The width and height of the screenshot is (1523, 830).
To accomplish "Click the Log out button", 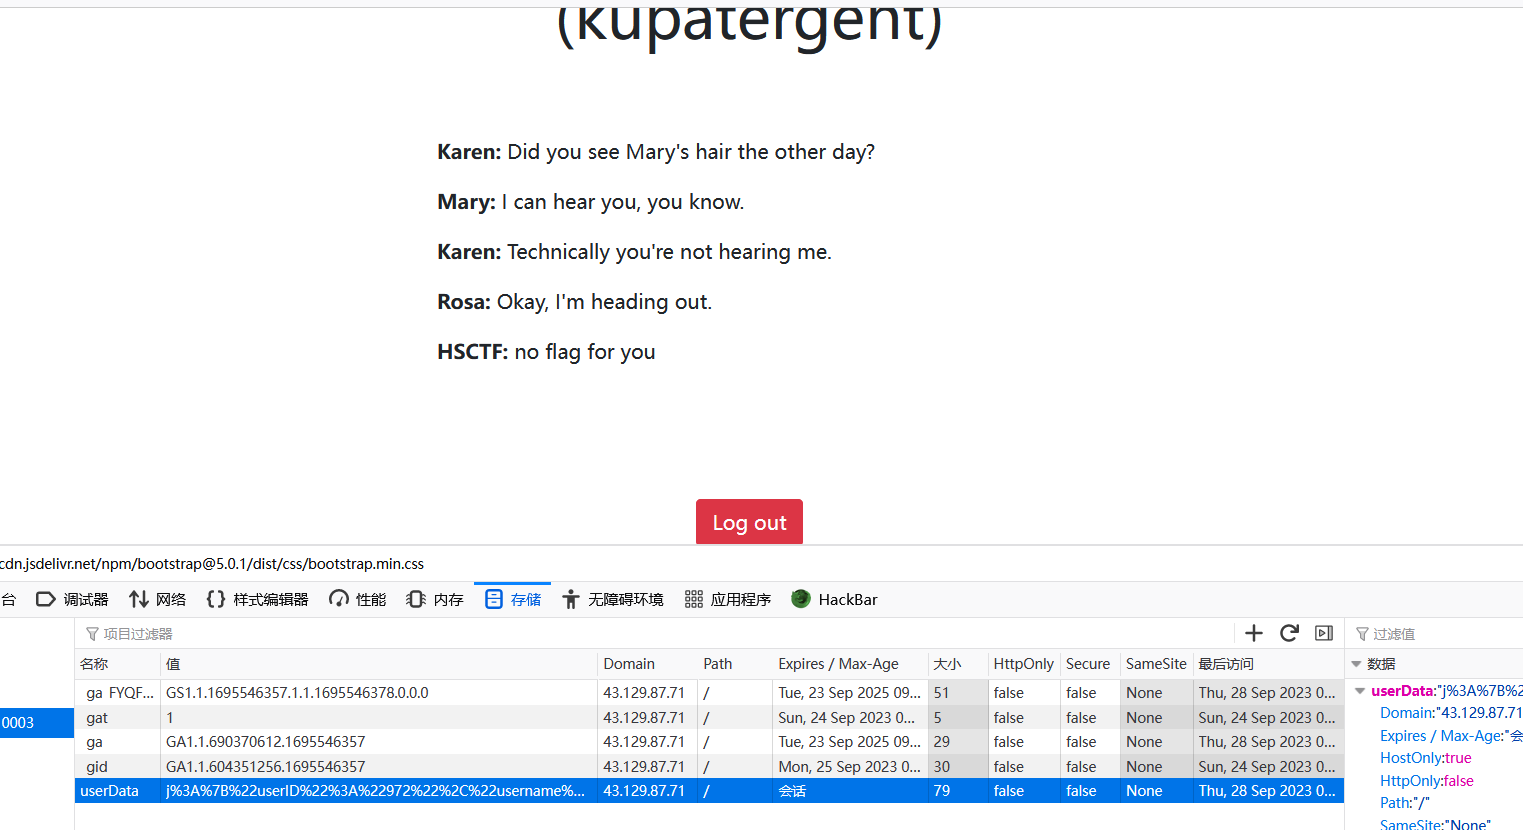I will pyautogui.click(x=749, y=522).
